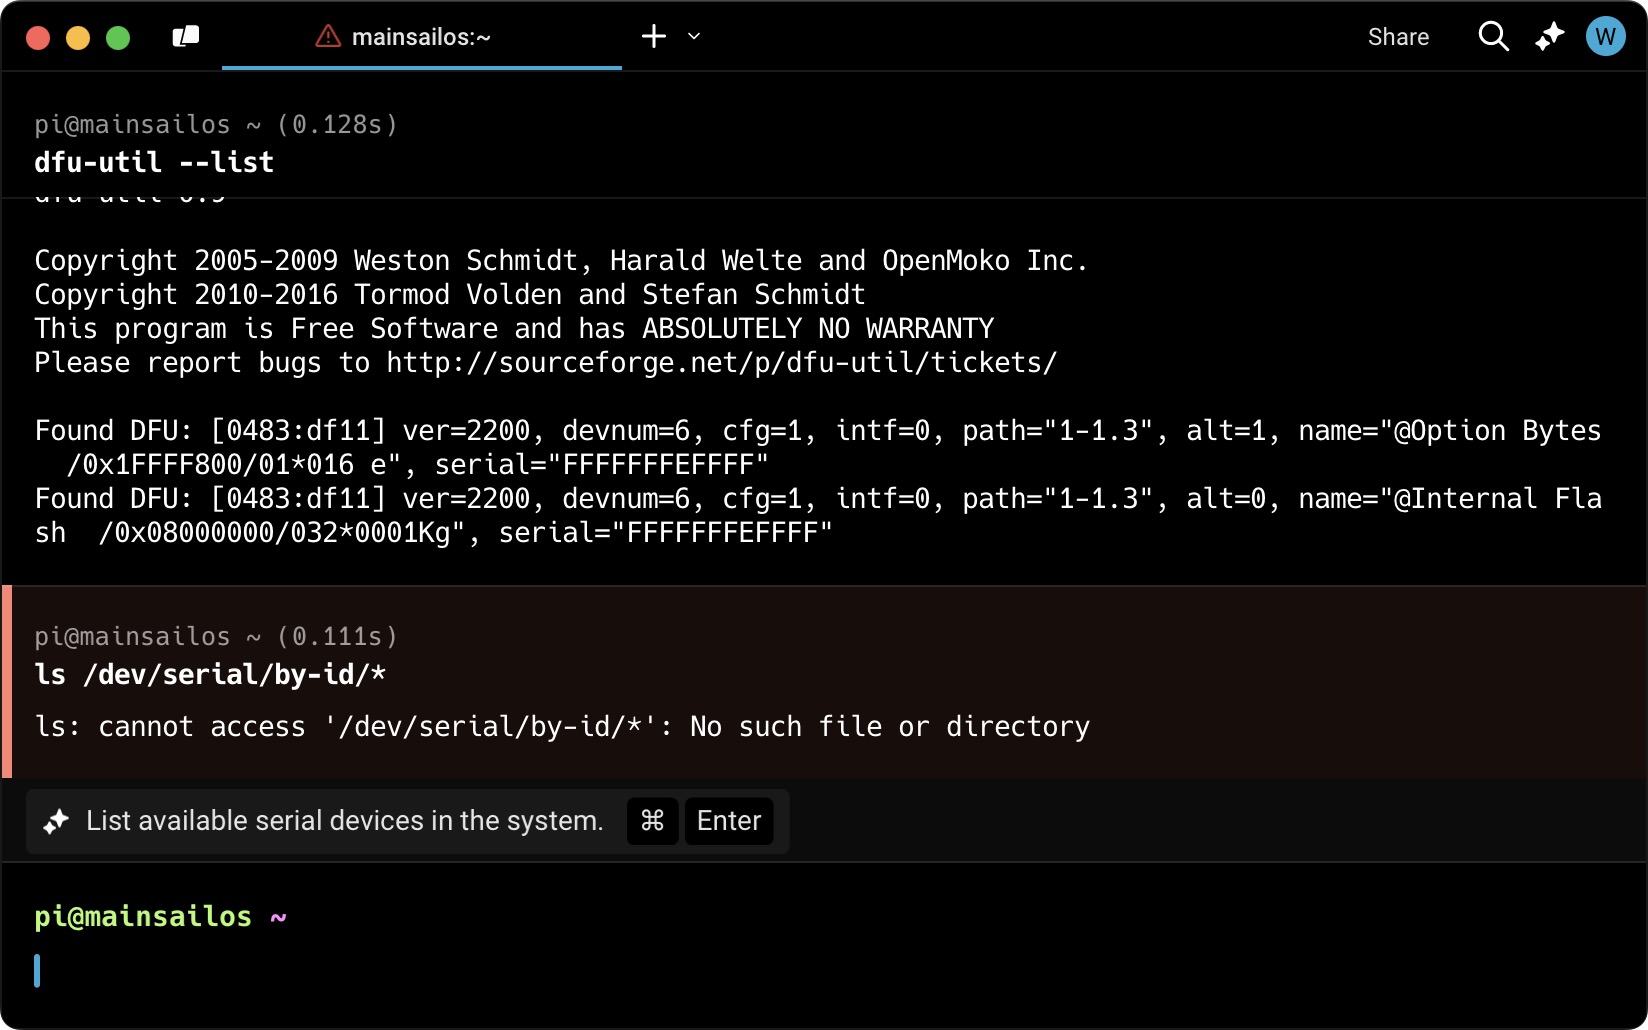Click the 'Copyright 2010-2016 Tormod Volden' line
The width and height of the screenshot is (1648, 1030).
pyautogui.click(x=450, y=294)
